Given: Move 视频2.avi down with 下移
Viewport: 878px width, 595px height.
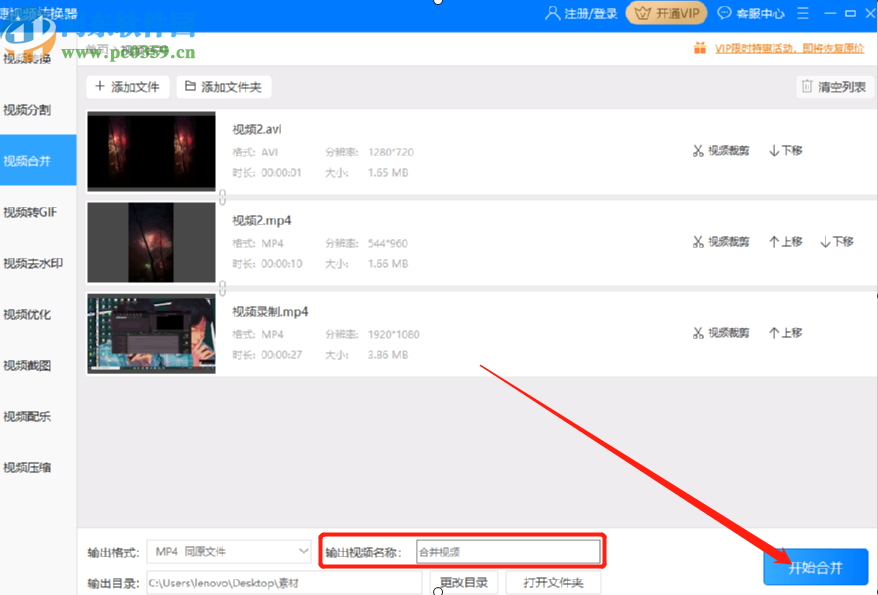Looking at the screenshot, I should (x=786, y=151).
